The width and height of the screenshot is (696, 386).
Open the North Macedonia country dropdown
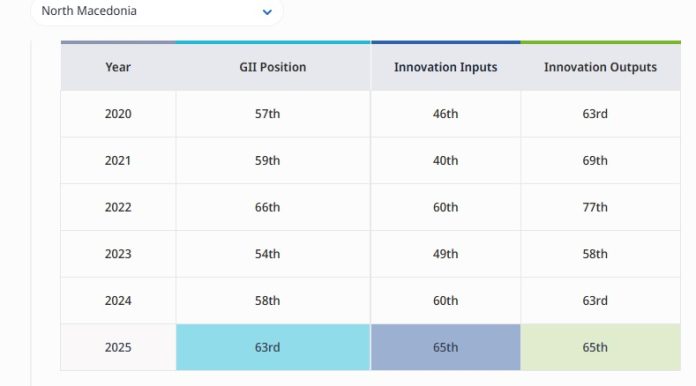pyautogui.click(x=156, y=11)
